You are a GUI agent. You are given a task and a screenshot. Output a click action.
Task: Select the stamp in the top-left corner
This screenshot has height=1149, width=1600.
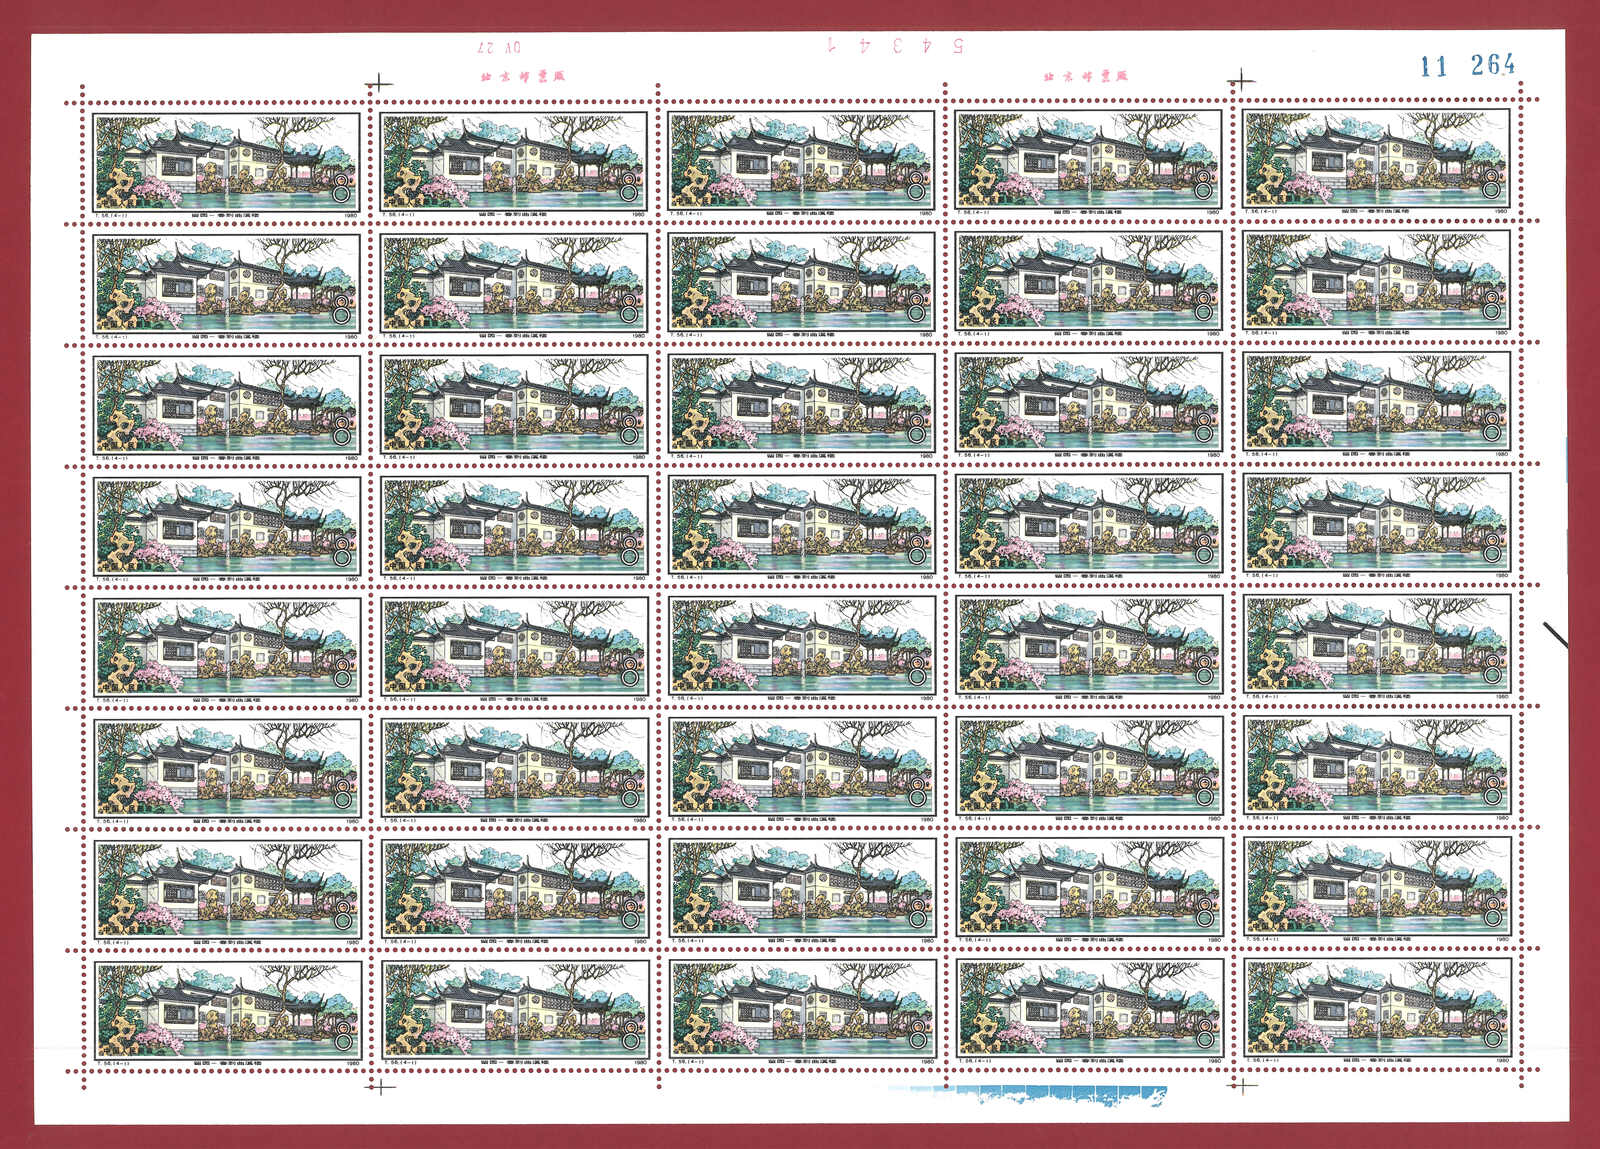tap(226, 162)
